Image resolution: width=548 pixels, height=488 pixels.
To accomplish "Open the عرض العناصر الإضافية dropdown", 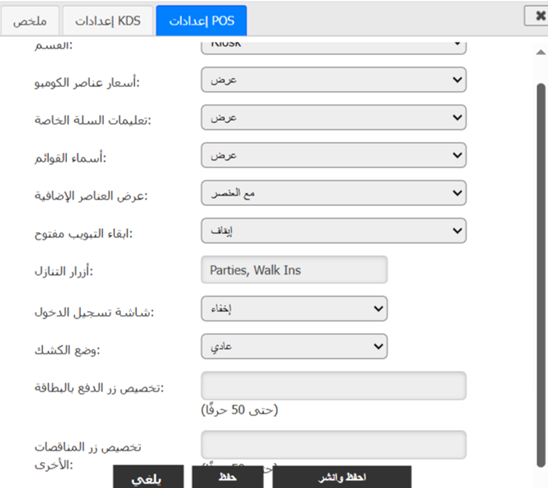I will 334,193.
